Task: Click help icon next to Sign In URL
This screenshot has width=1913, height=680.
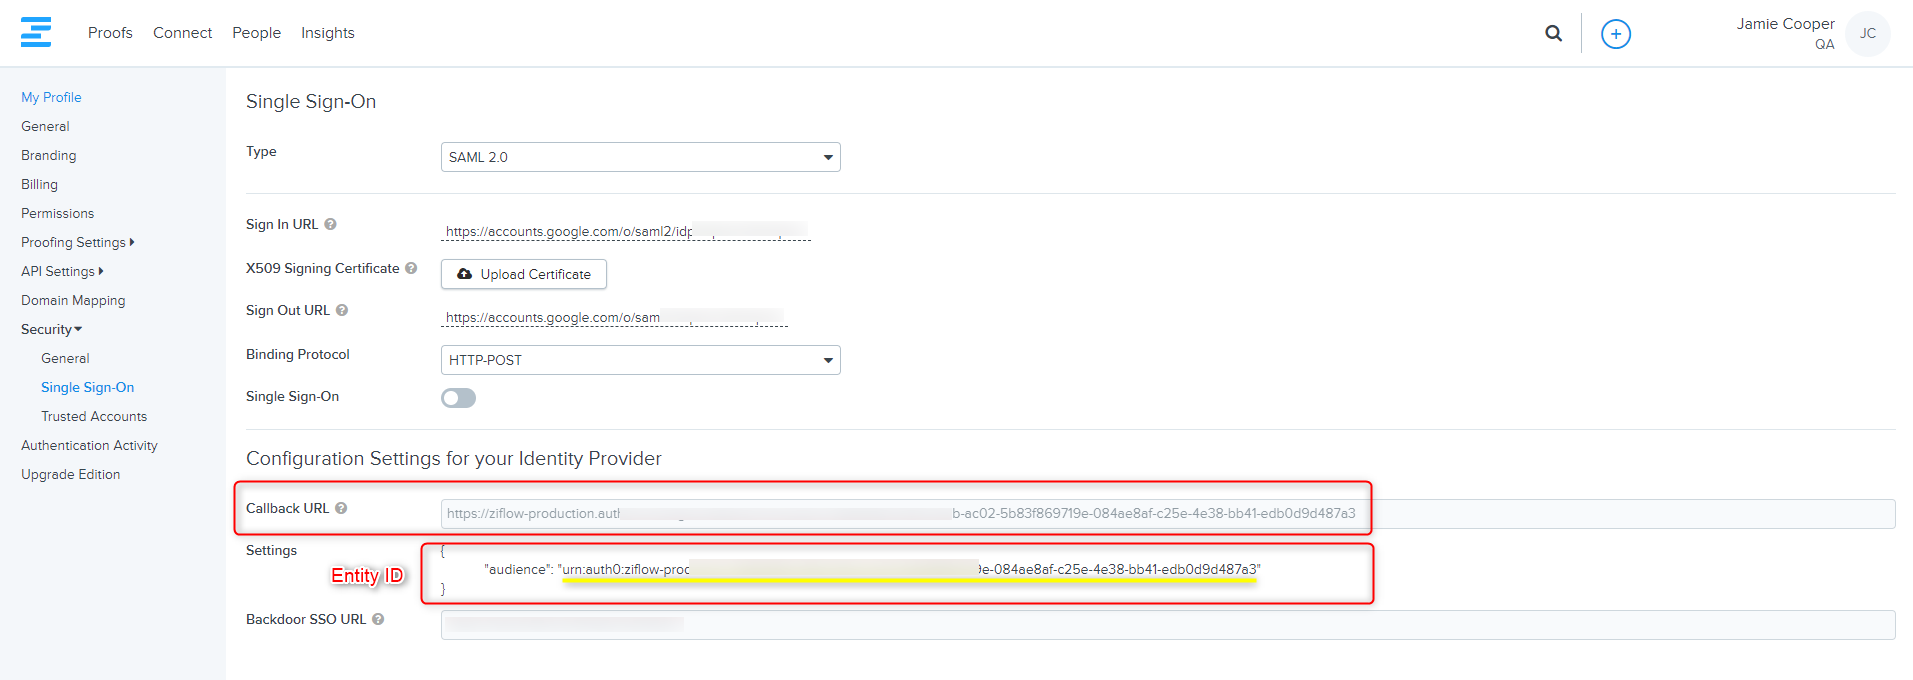Action: point(330,225)
